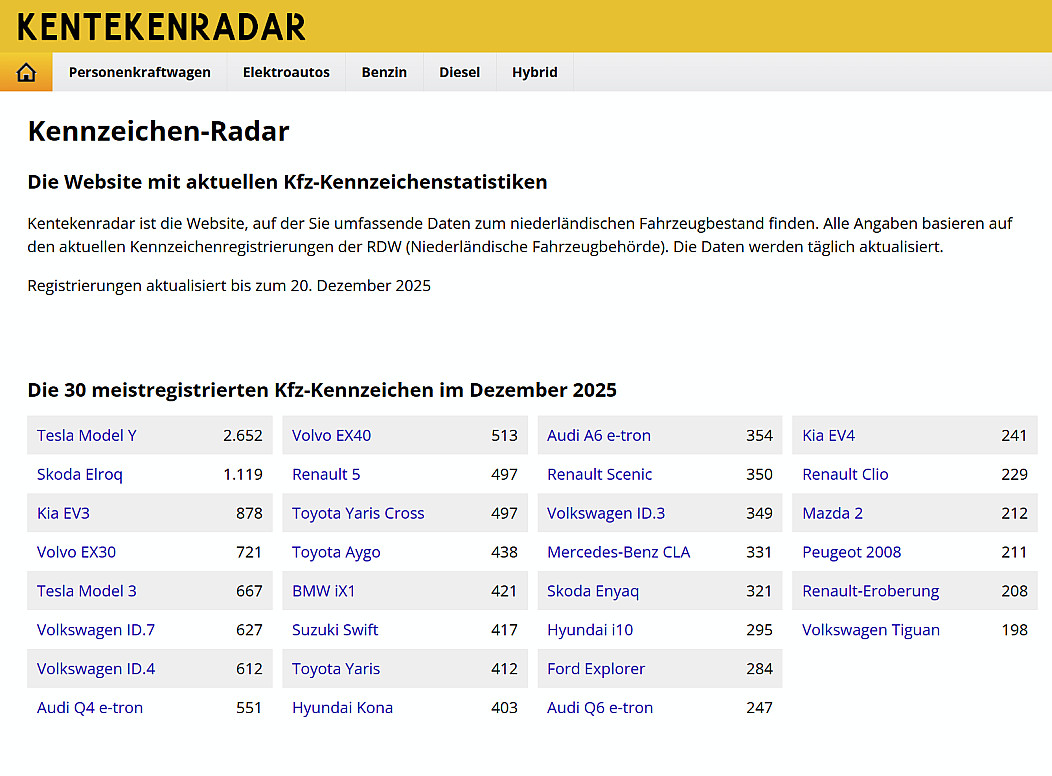Image resolution: width=1052 pixels, height=776 pixels.
Task: View the Ford Explorer entry
Action: click(x=596, y=669)
